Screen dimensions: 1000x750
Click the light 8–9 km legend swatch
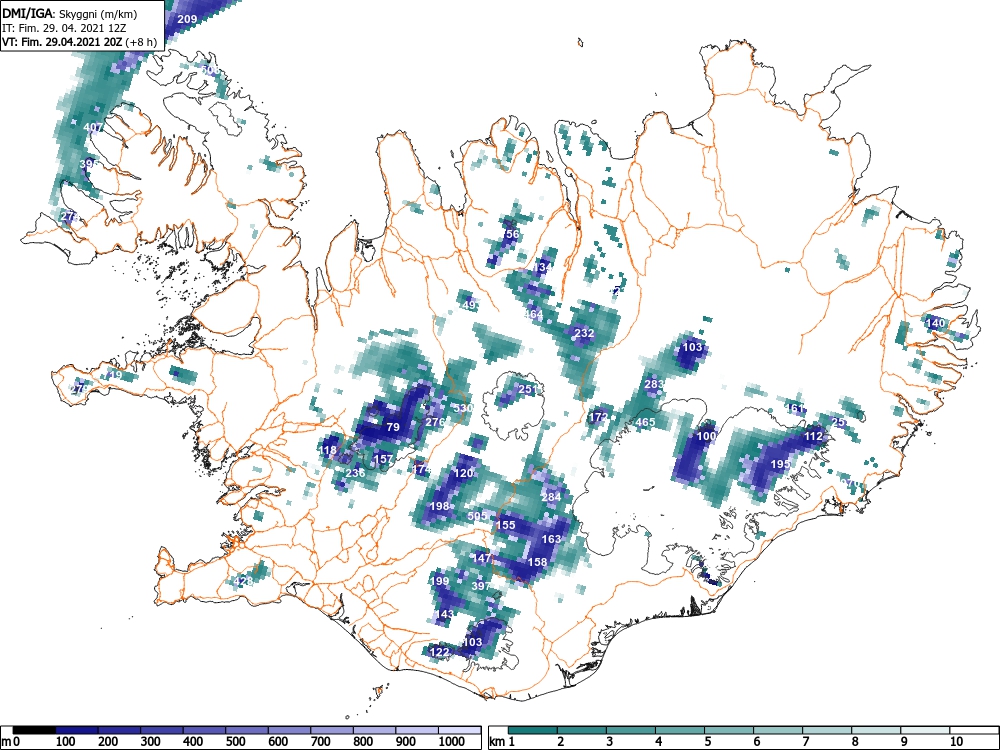pyautogui.click(x=876, y=730)
